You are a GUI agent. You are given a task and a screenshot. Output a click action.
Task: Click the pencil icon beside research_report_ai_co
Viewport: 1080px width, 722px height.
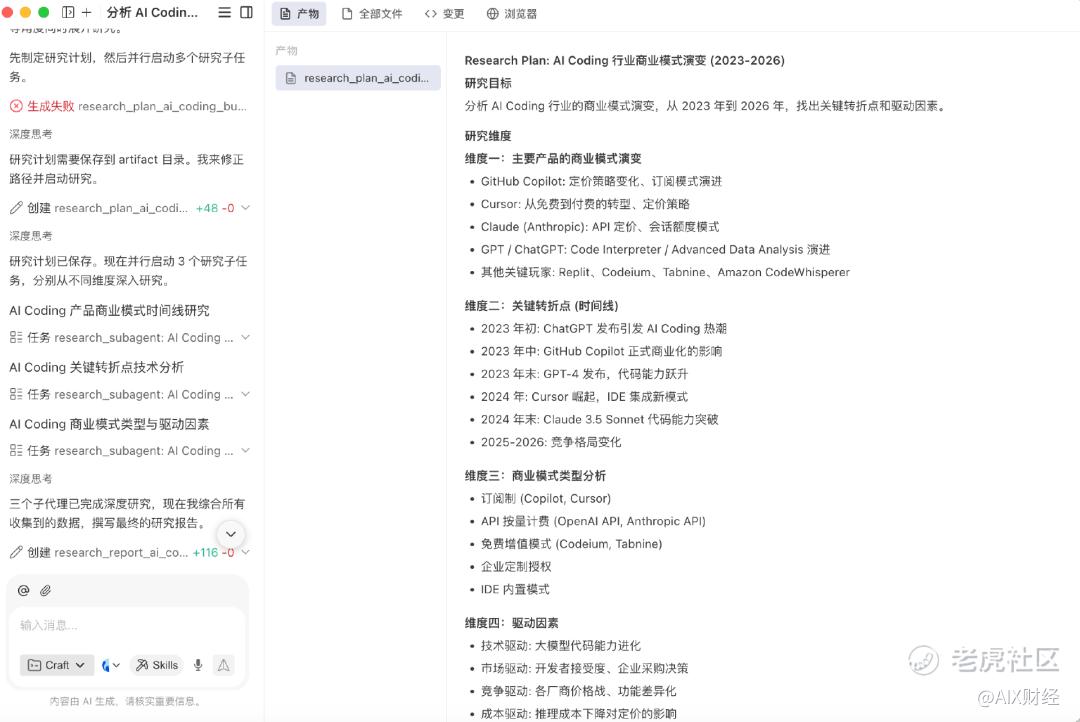click(16, 552)
